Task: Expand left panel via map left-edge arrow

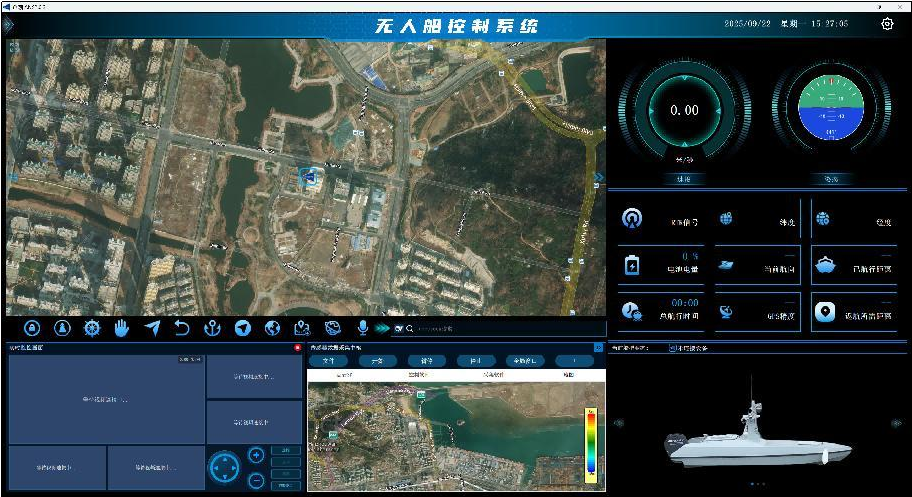Action: click(x=12, y=177)
